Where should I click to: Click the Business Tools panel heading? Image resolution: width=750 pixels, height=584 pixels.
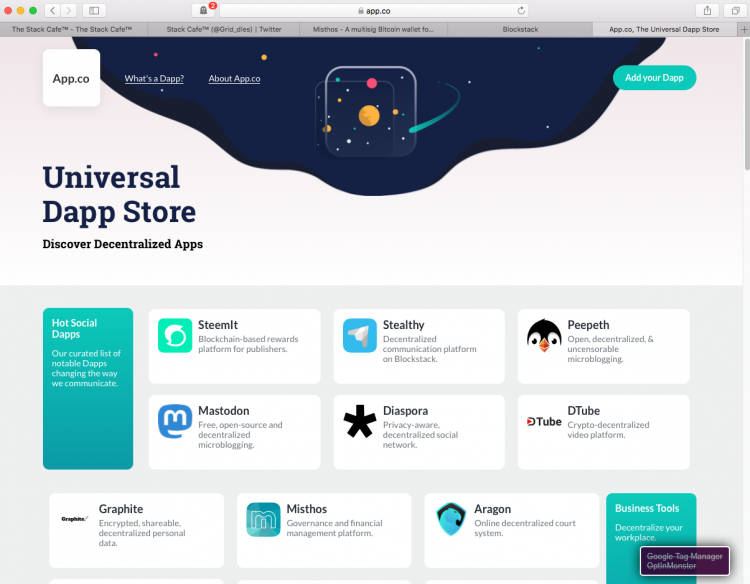pyautogui.click(x=647, y=508)
